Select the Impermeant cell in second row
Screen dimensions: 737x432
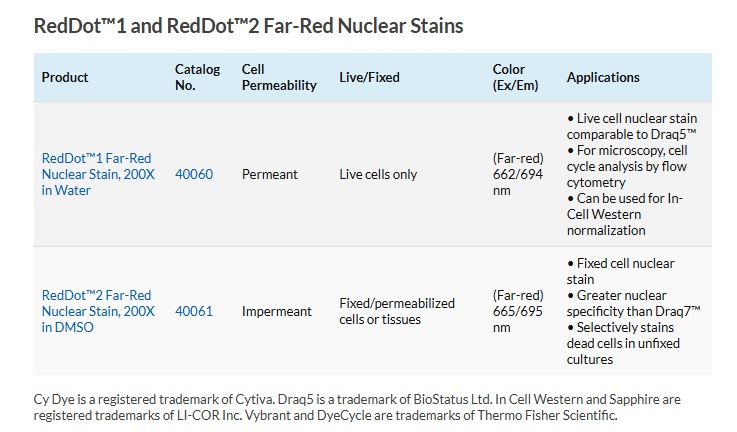tap(276, 311)
